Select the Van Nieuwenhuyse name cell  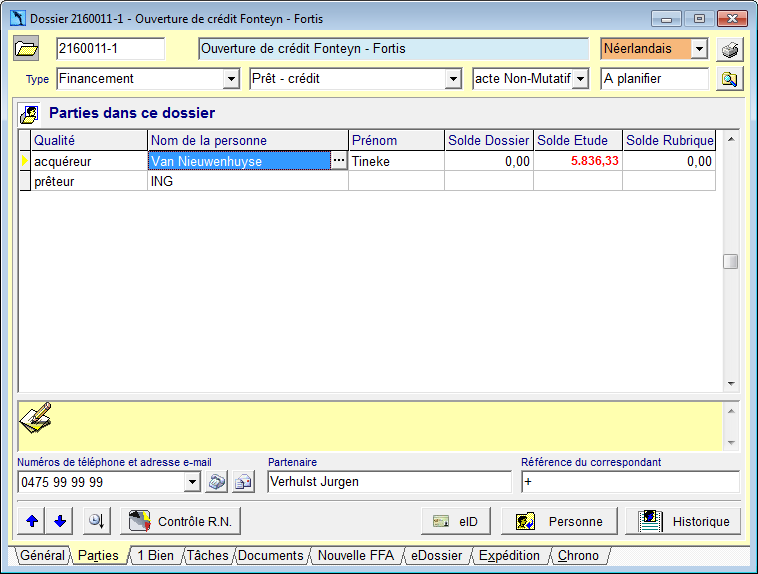coord(239,161)
